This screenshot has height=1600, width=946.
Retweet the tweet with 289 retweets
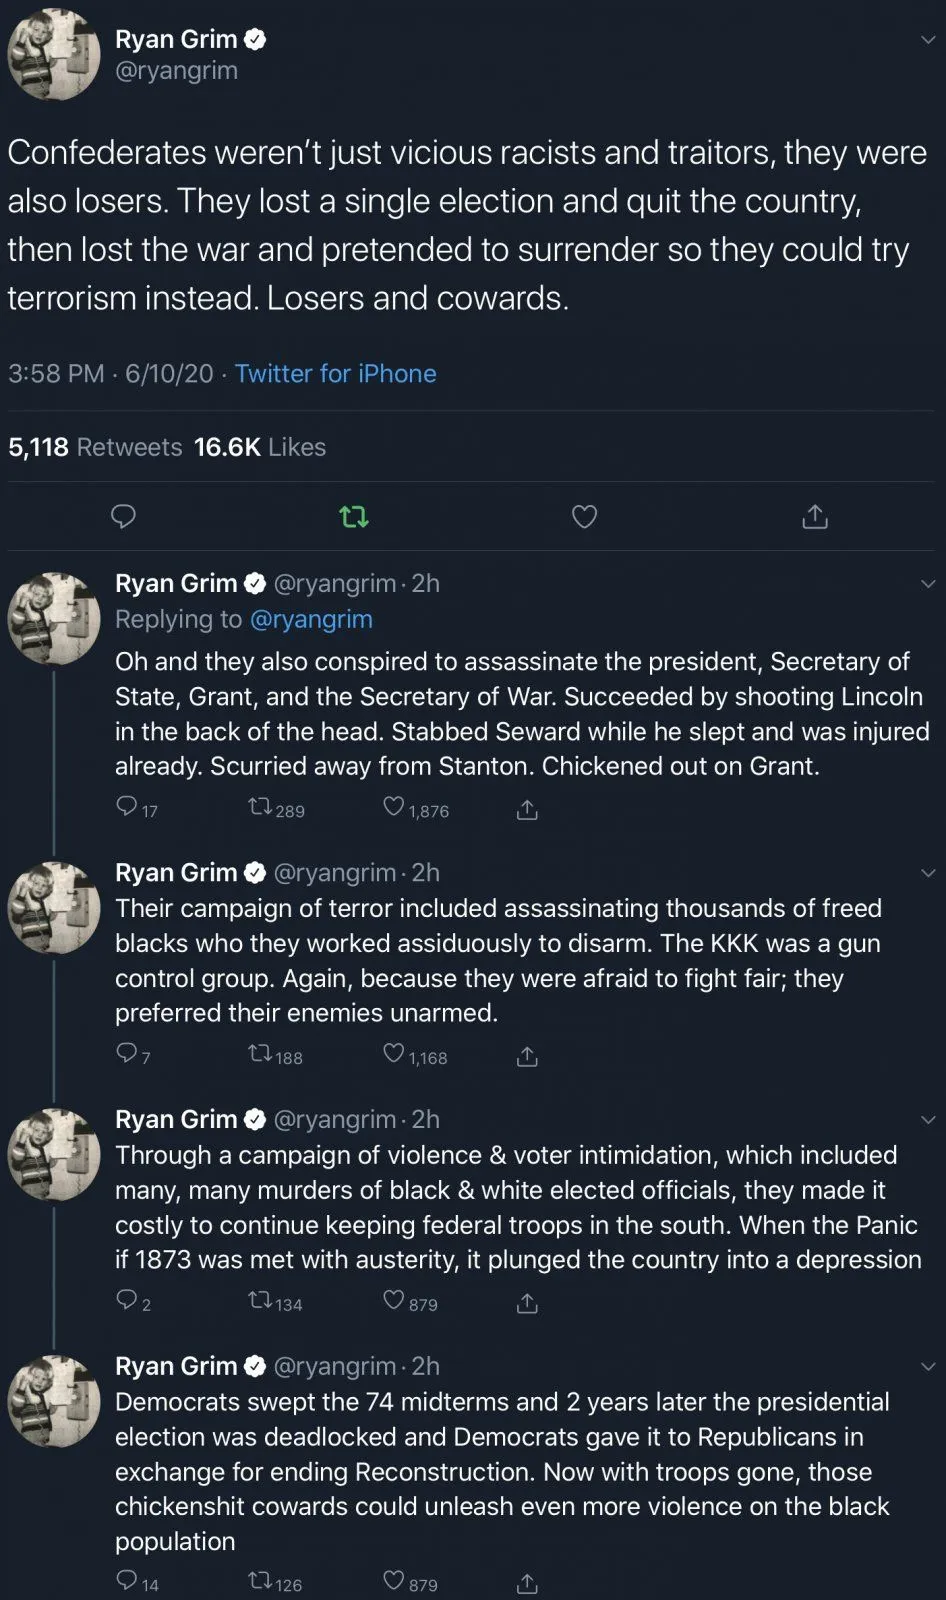[260, 806]
